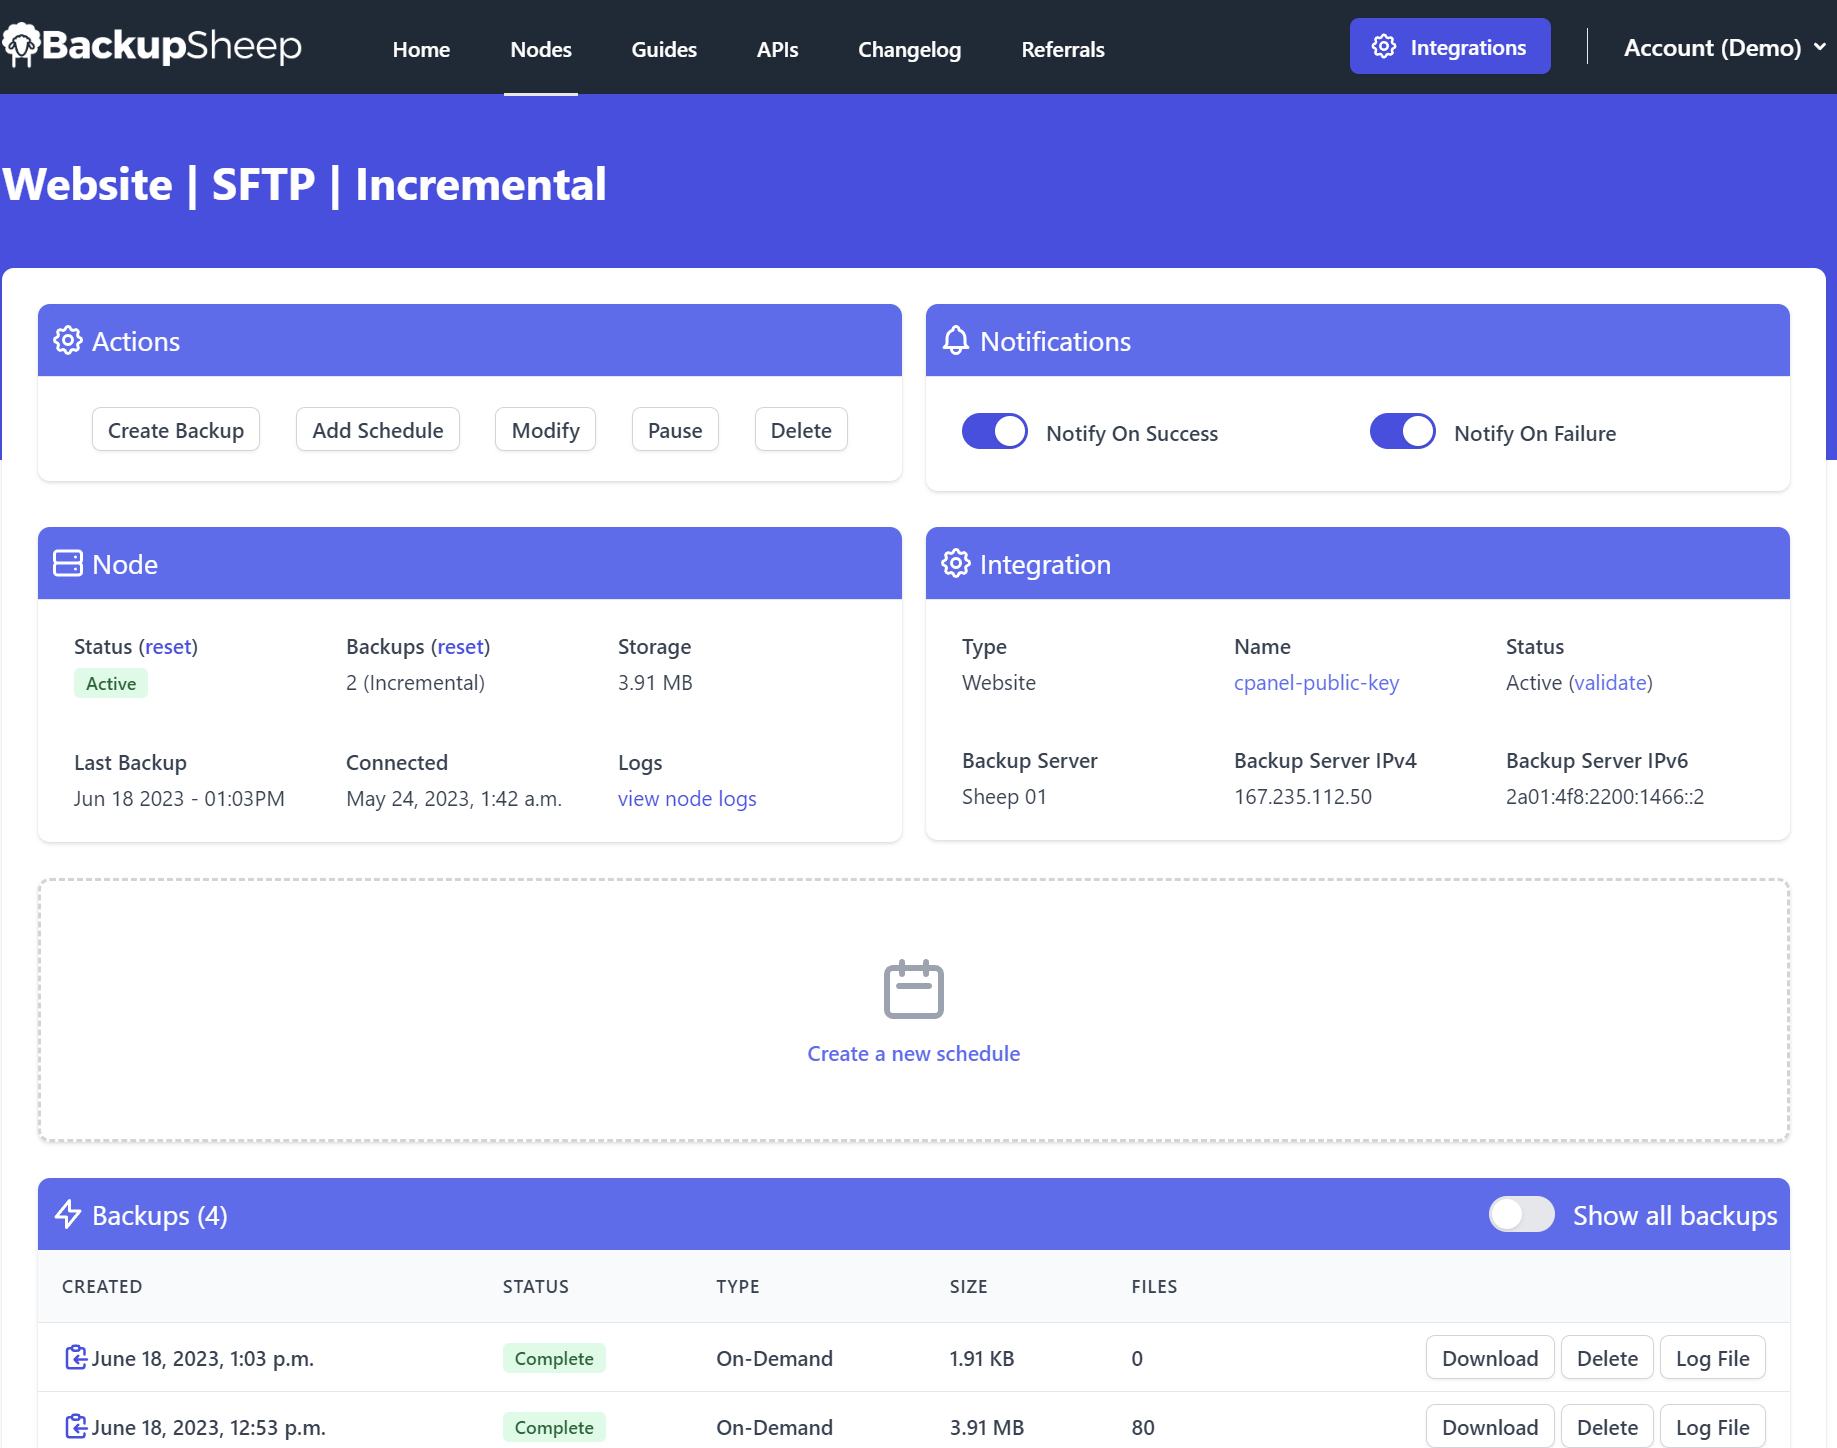Click the TYPE column header
Image resolution: width=1837 pixels, height=1448 pixels.
[x=738, y=1285]
